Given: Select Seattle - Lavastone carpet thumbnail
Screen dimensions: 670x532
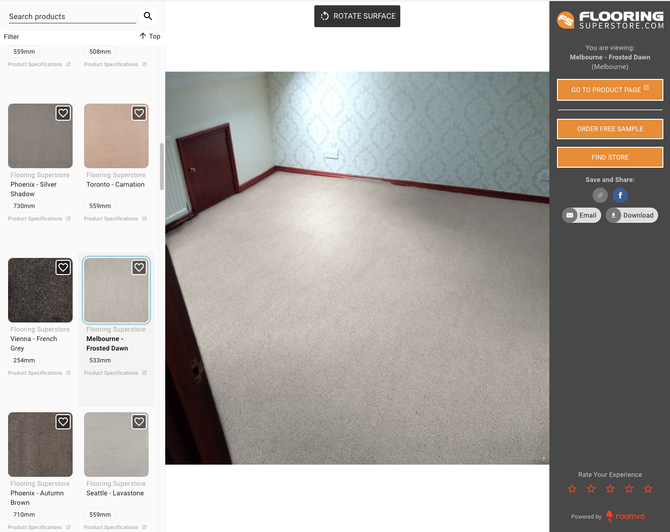Looking at the screenshot, I should [x=116, y=444].
